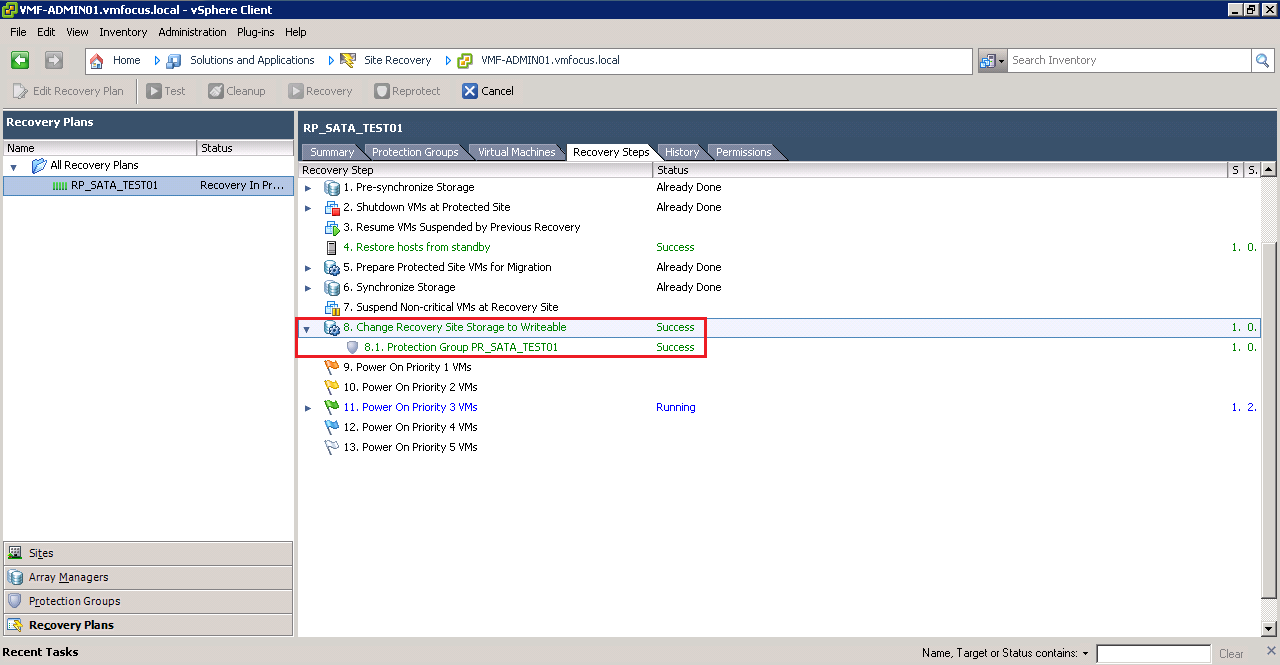Viewport: 1280px width, 665px height.
Task: Click the green back navigation arrow
Action: point(20,60)
